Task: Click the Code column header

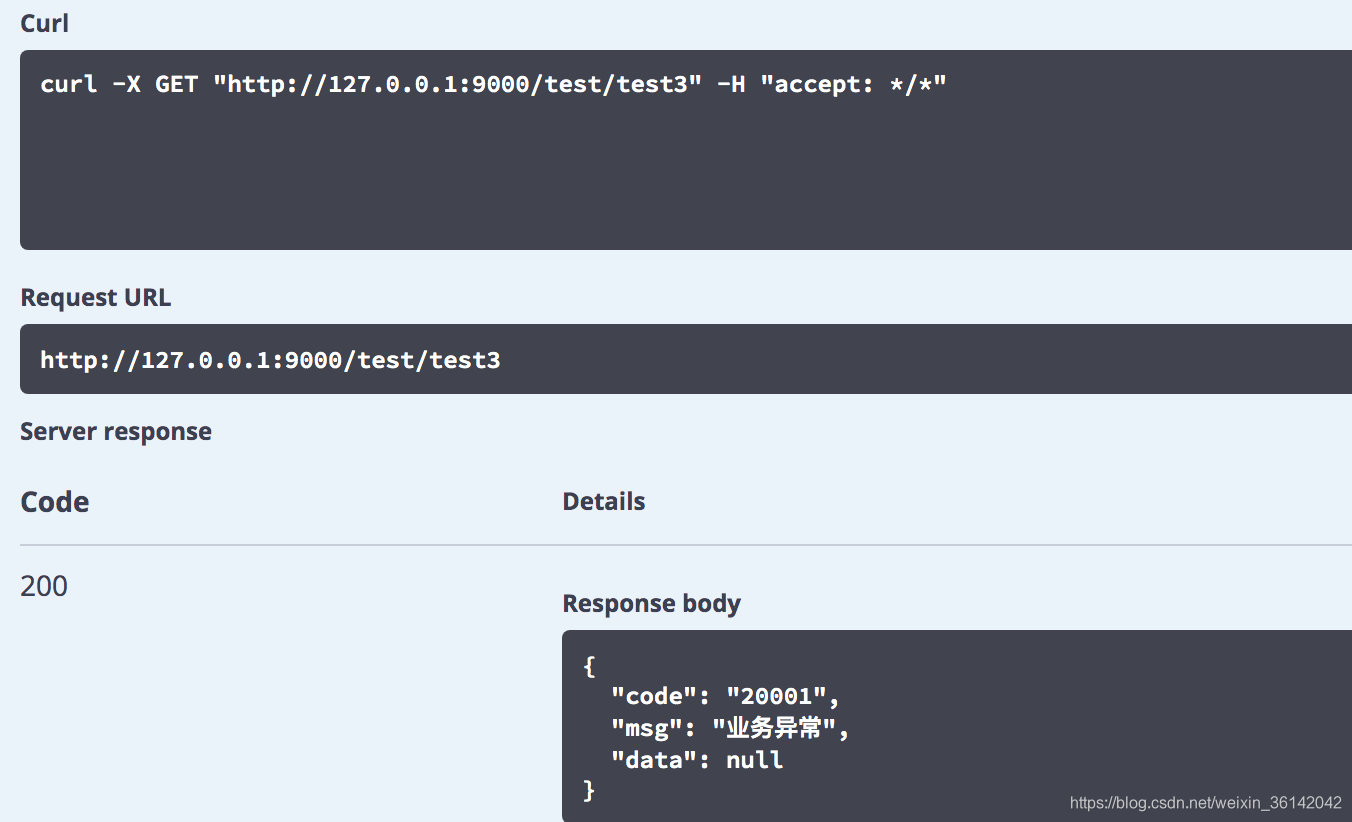Action: (x=55, y=502)
